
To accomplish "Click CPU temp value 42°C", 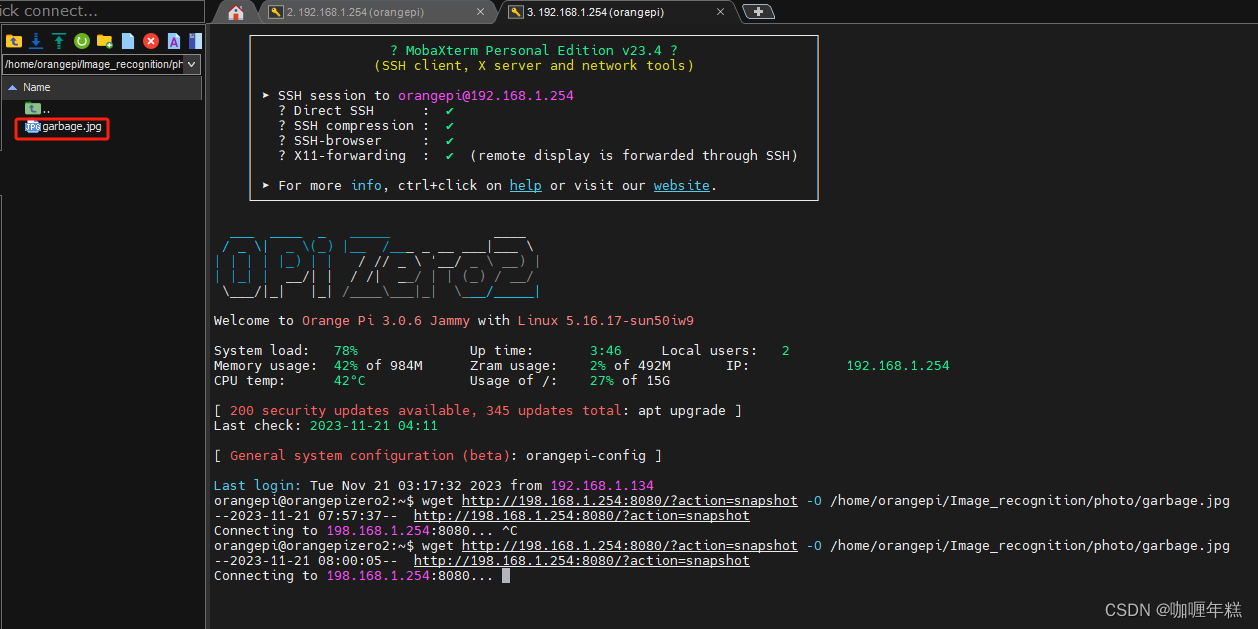I will point(350,380).
